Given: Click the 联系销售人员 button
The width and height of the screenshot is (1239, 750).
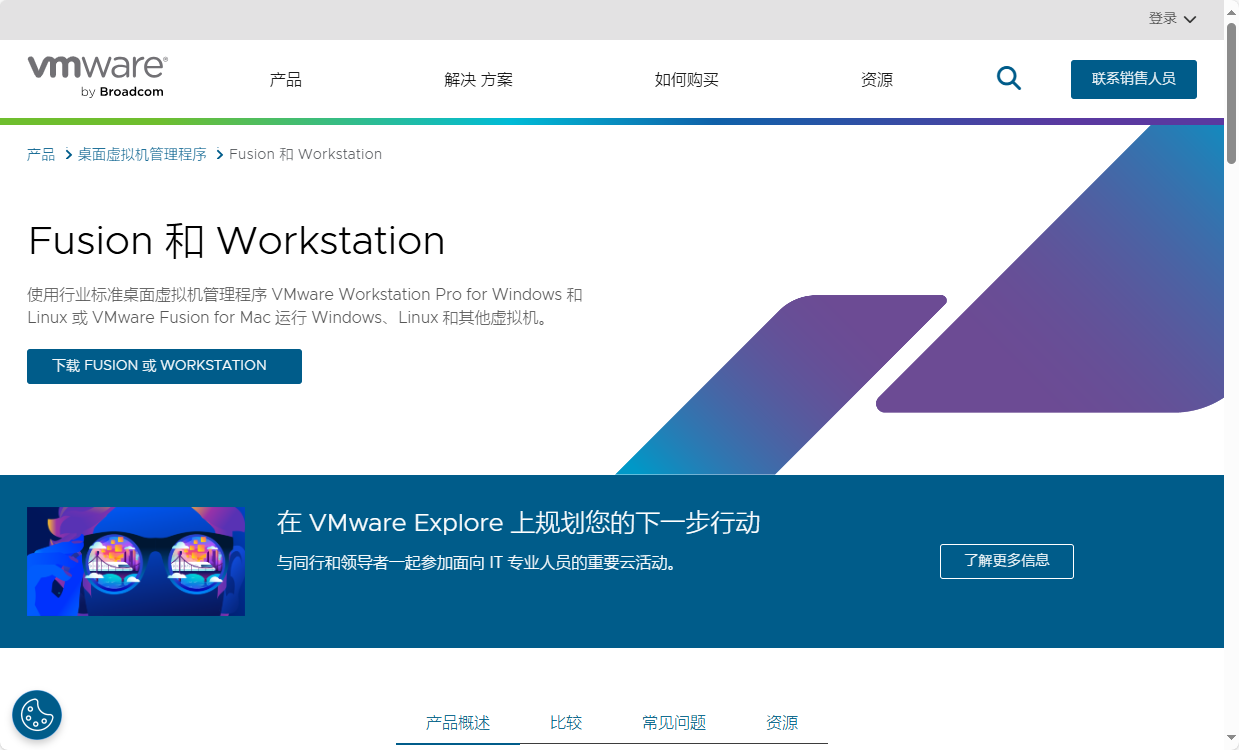Looking at the screenshot, I should coord(1134,79).
